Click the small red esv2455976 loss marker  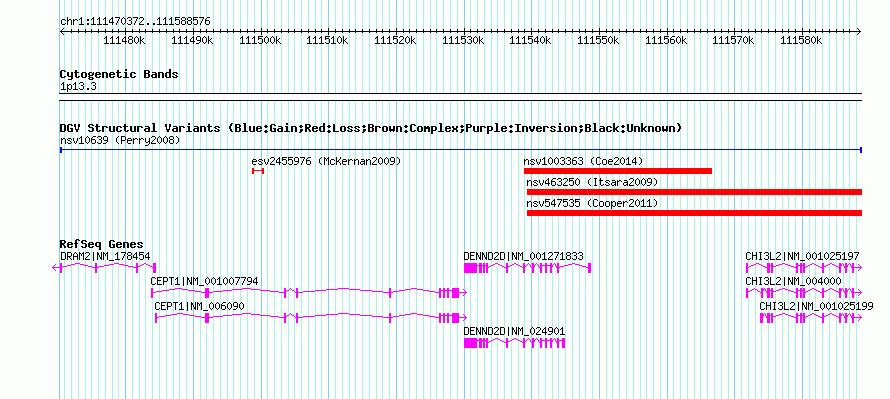point(258,171)
